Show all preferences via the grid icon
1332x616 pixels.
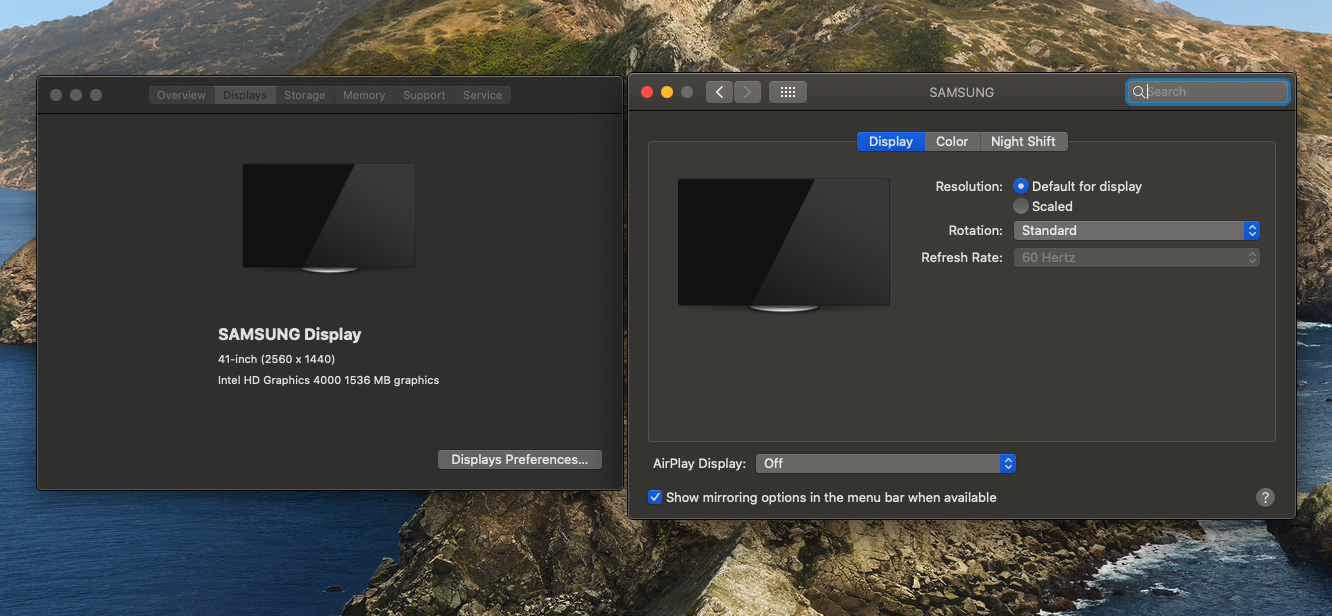pos(787,92)
